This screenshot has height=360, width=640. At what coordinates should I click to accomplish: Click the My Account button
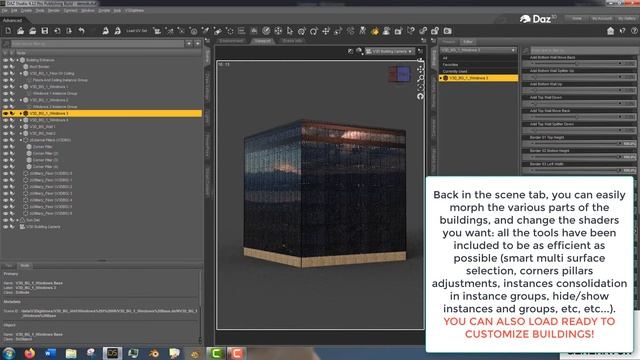tap(602, 19)
